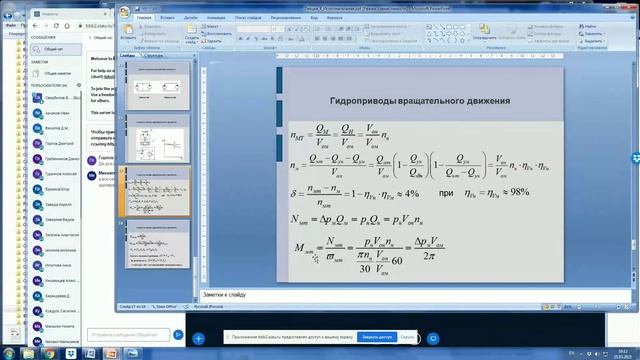Viewport: 640px width, 360px height.
Task: Click Восстановить in the slides group
Action: click(x=216, y=34)
